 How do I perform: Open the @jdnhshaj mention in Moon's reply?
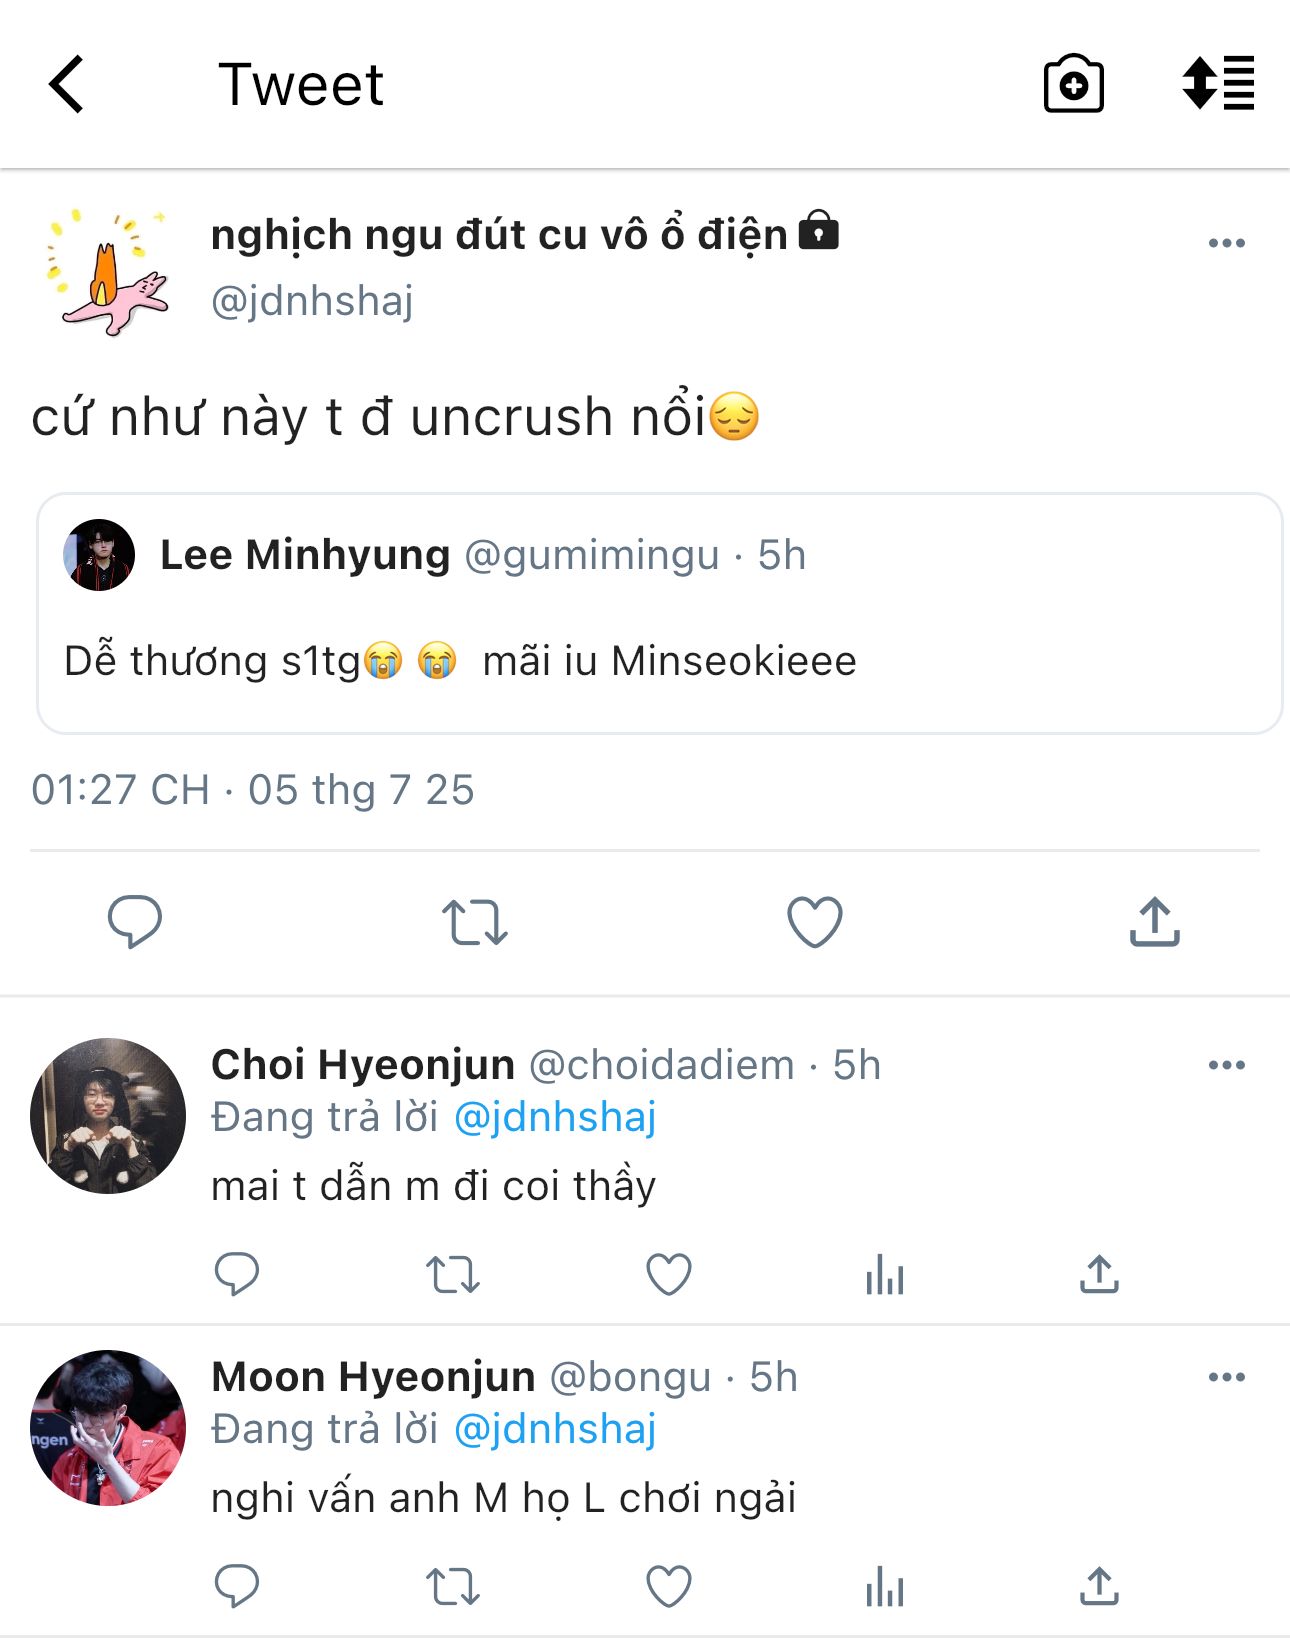pos(555,1429)
